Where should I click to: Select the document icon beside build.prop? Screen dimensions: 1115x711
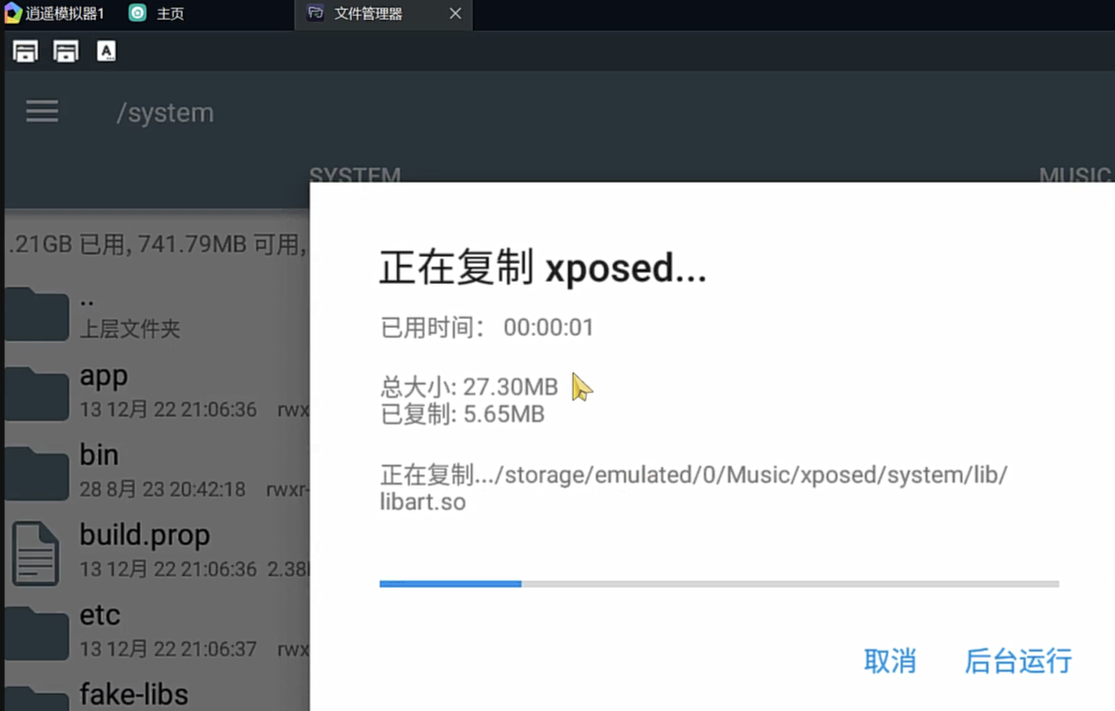35,553
